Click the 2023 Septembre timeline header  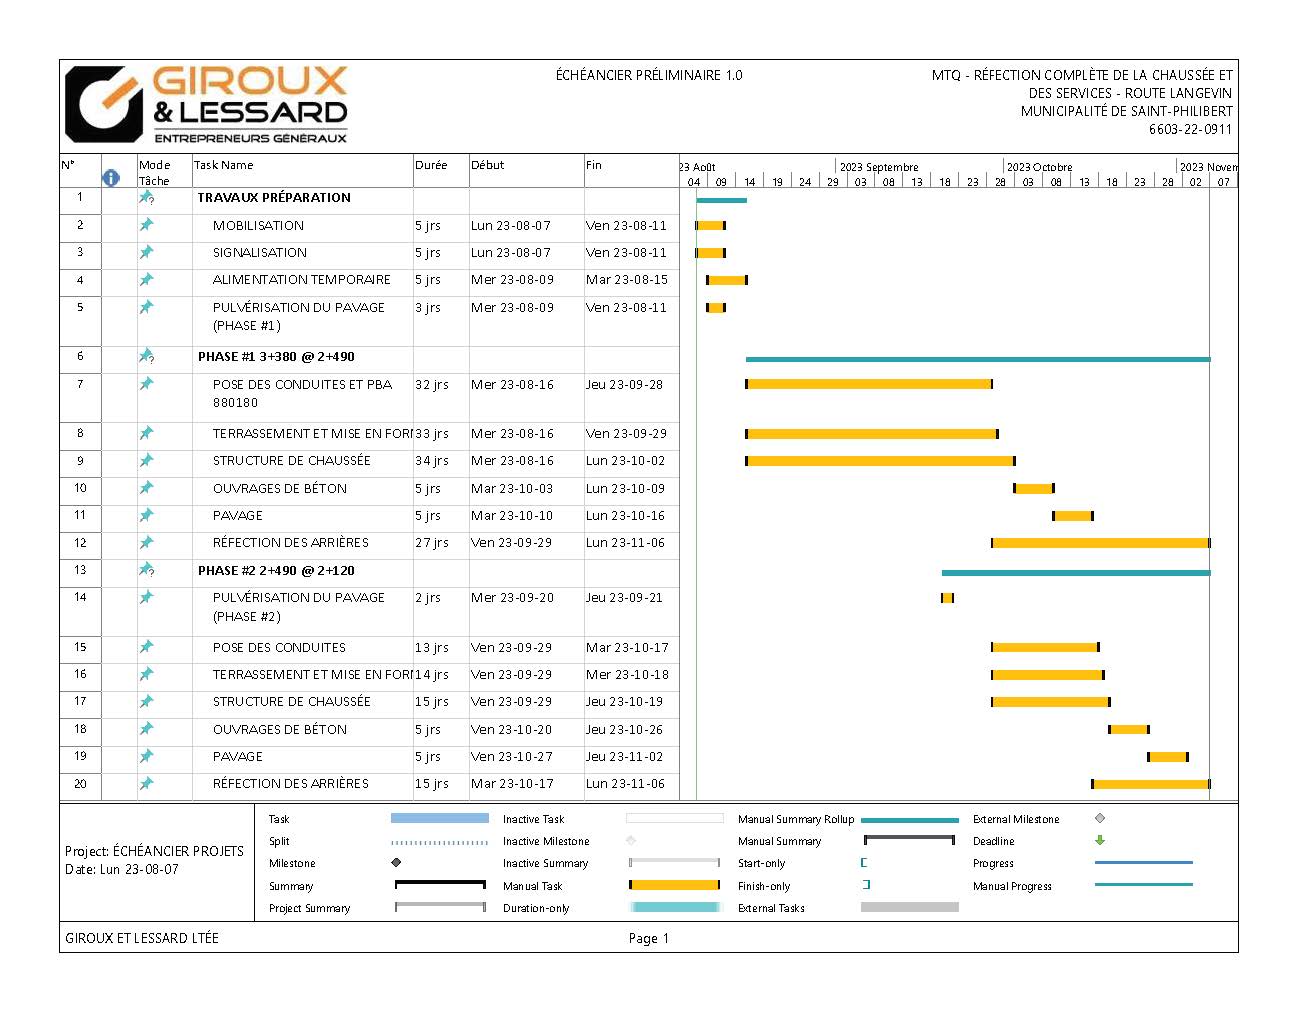click(x=879, y=167)
